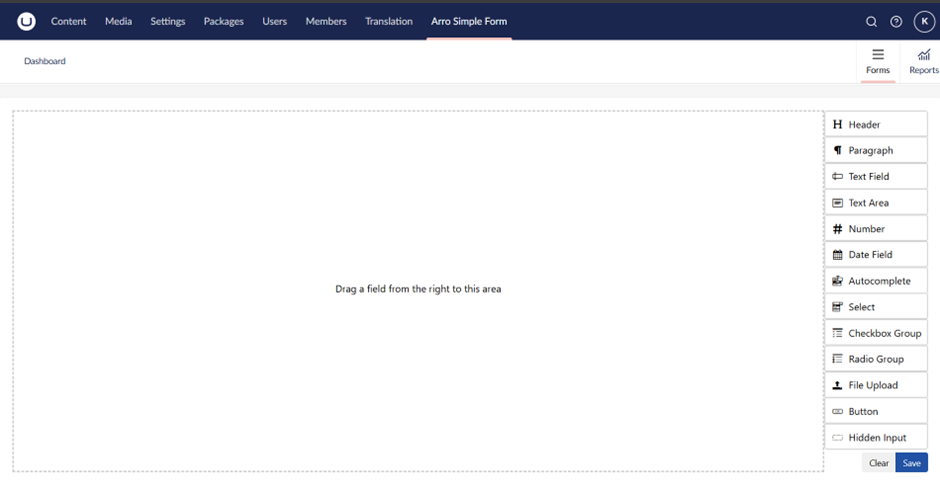Viewport: 940px width, 492px height.
Task: Choose the File Upload label
Action: click(x=873, y=385)
